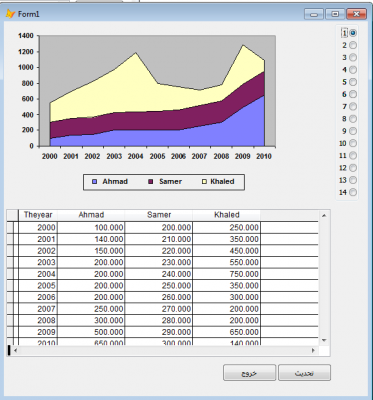Image resolution: width=373 pixels, height=400 pixels.
Task: Click Samer cell 220.000
Action: click(x=159, y=251)
